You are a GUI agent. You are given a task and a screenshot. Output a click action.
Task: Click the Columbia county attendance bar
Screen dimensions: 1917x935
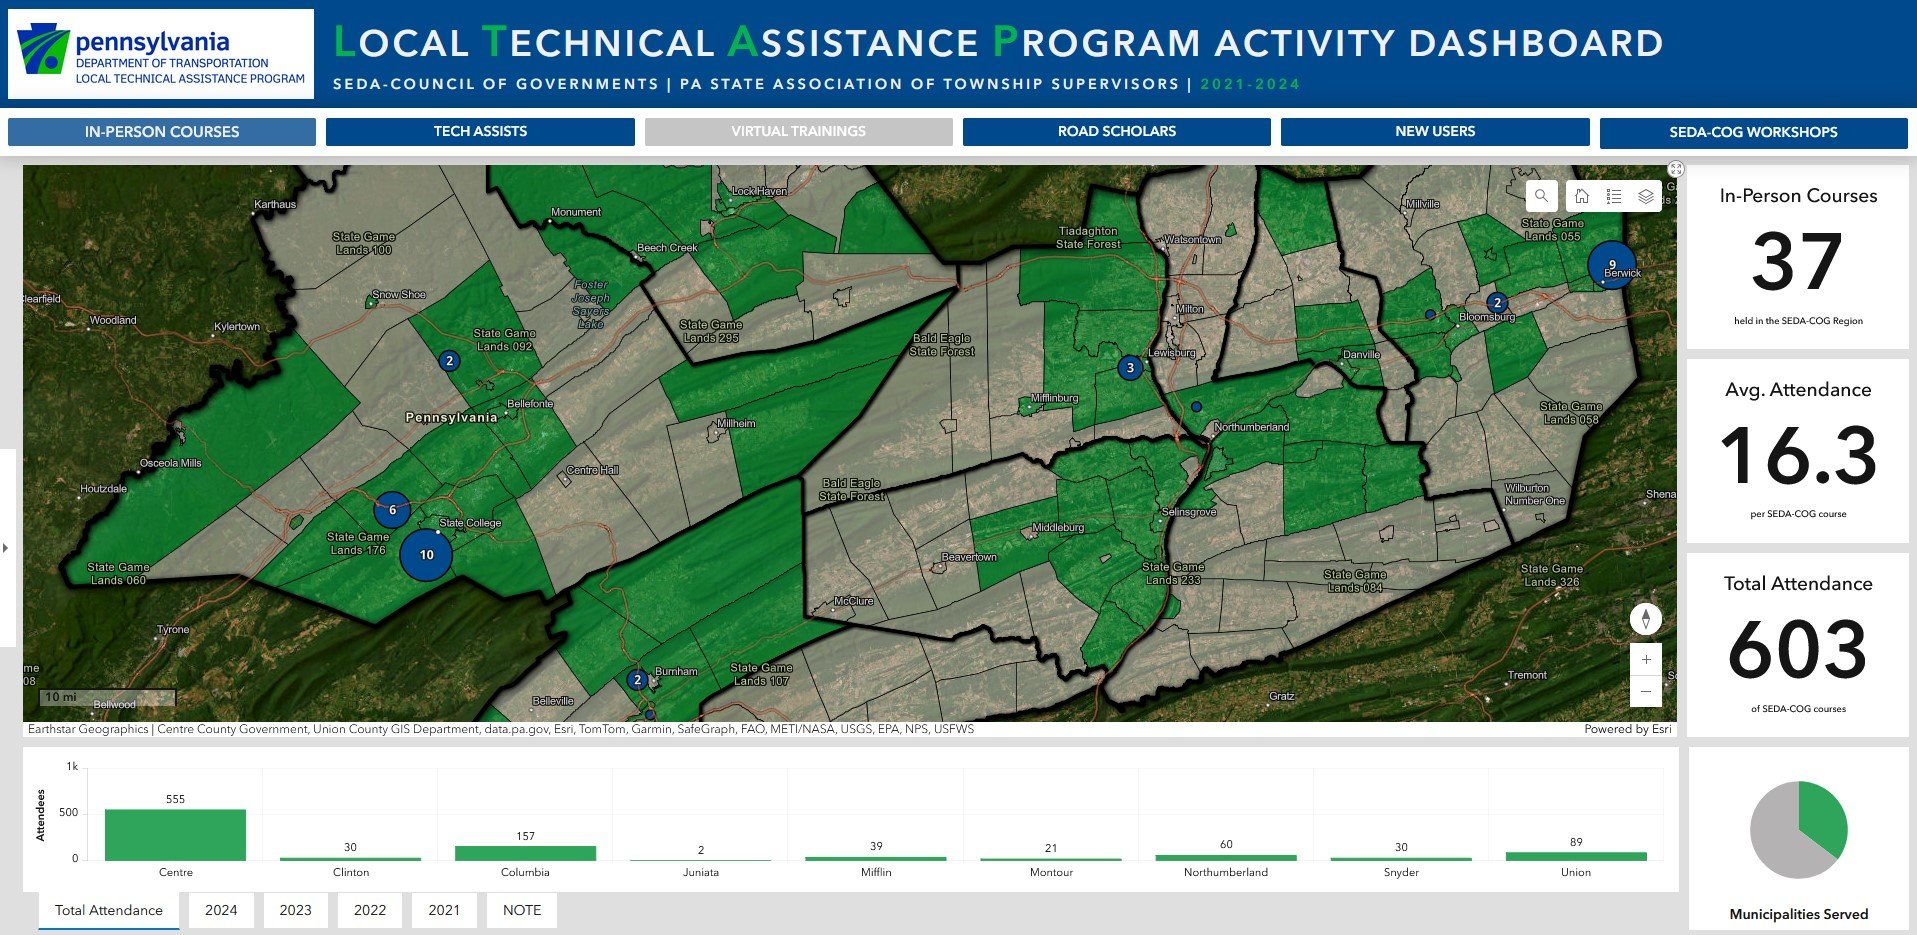pyautogui.click(x=525, y=853)
